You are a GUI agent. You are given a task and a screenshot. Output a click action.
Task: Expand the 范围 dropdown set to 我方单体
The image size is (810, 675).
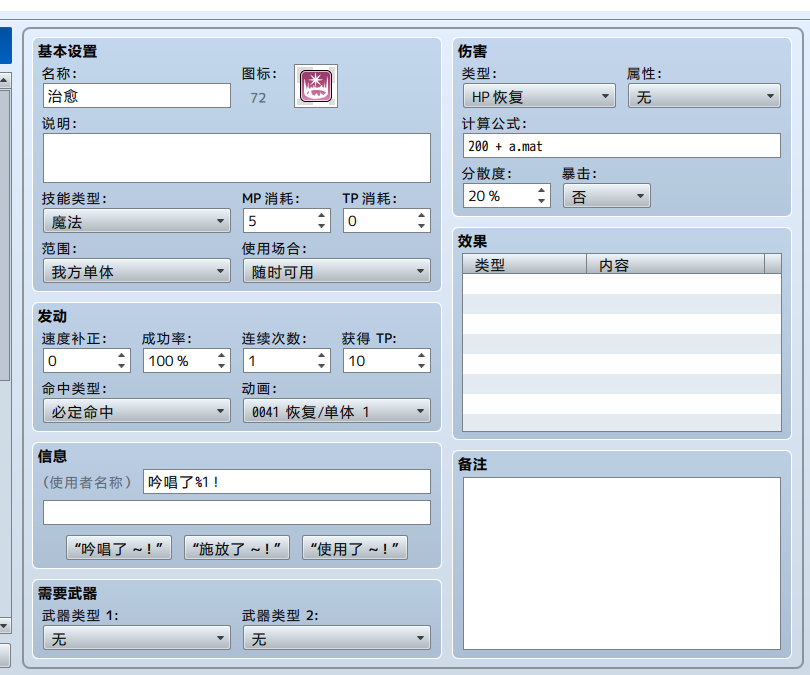point(137,271)
